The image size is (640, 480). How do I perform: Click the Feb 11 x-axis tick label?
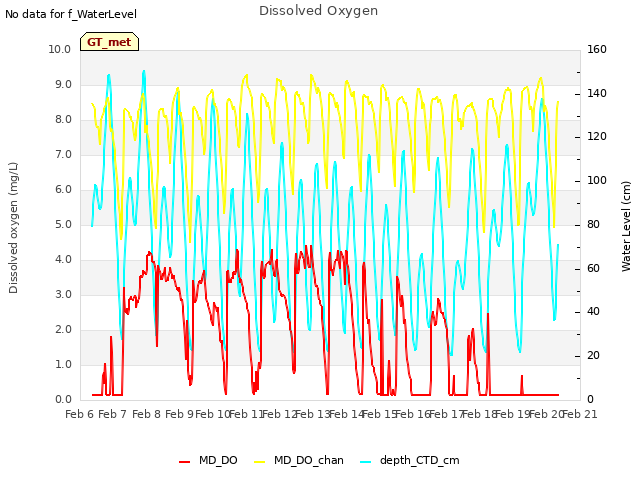[x=246, y=414]
